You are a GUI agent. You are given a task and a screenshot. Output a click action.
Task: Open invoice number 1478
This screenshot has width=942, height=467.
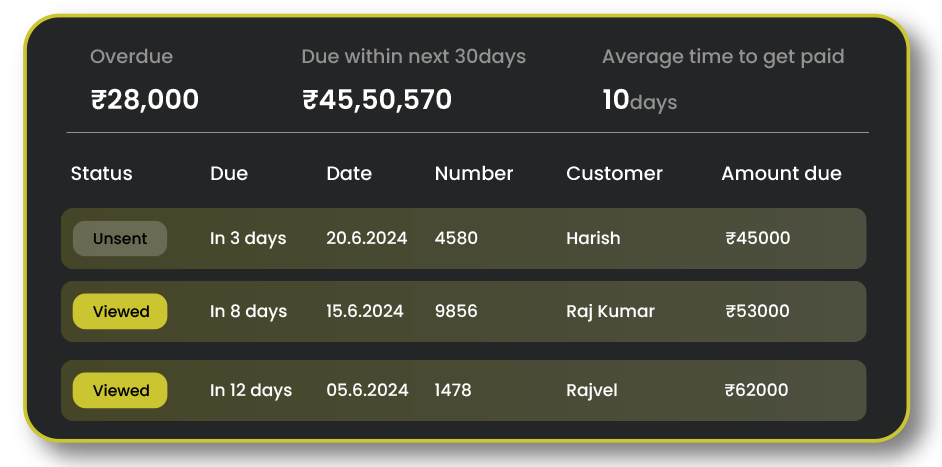click(x=453, y=391)
